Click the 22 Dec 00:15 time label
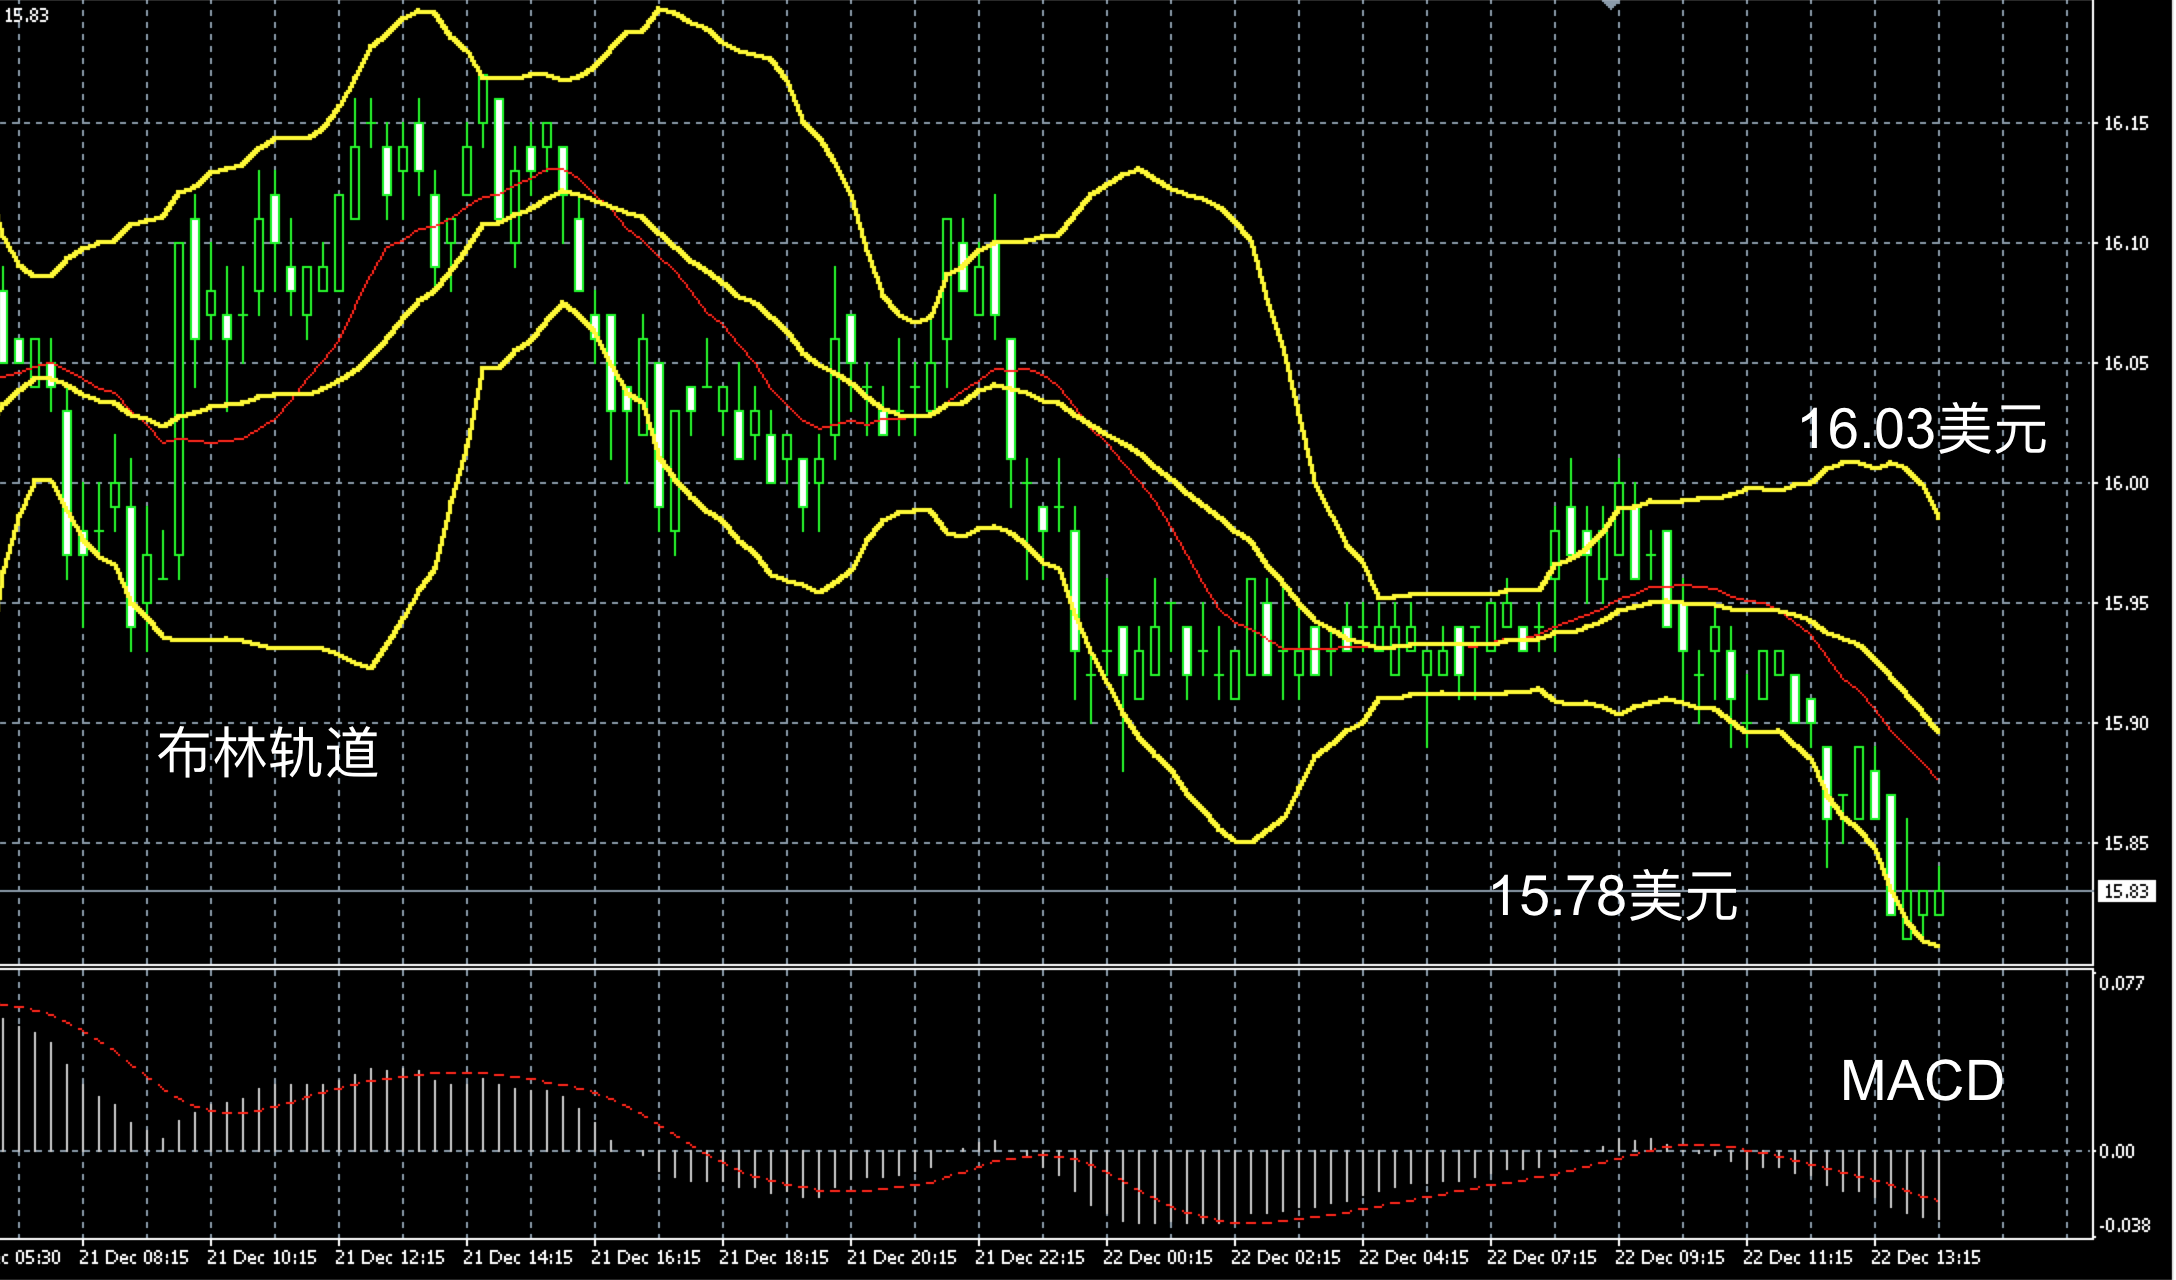This screenshot has height=1280, width=2176. tap(1158, 1257)
